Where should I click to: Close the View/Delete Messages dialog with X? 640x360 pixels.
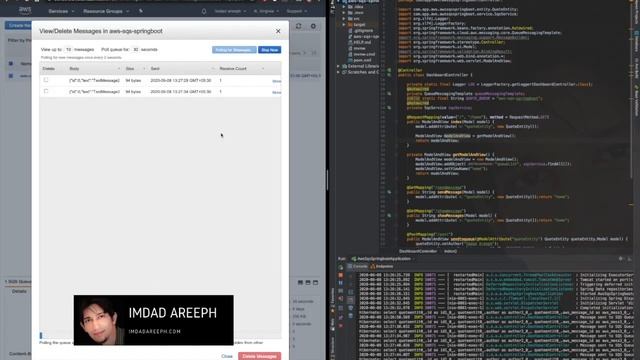[278, 31]
